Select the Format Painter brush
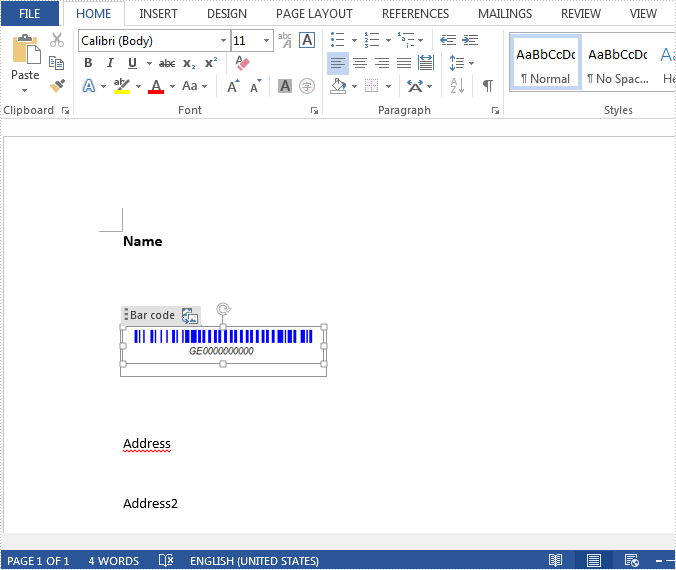The width and height of the screenshot is (676, 570). coord(57,86)
